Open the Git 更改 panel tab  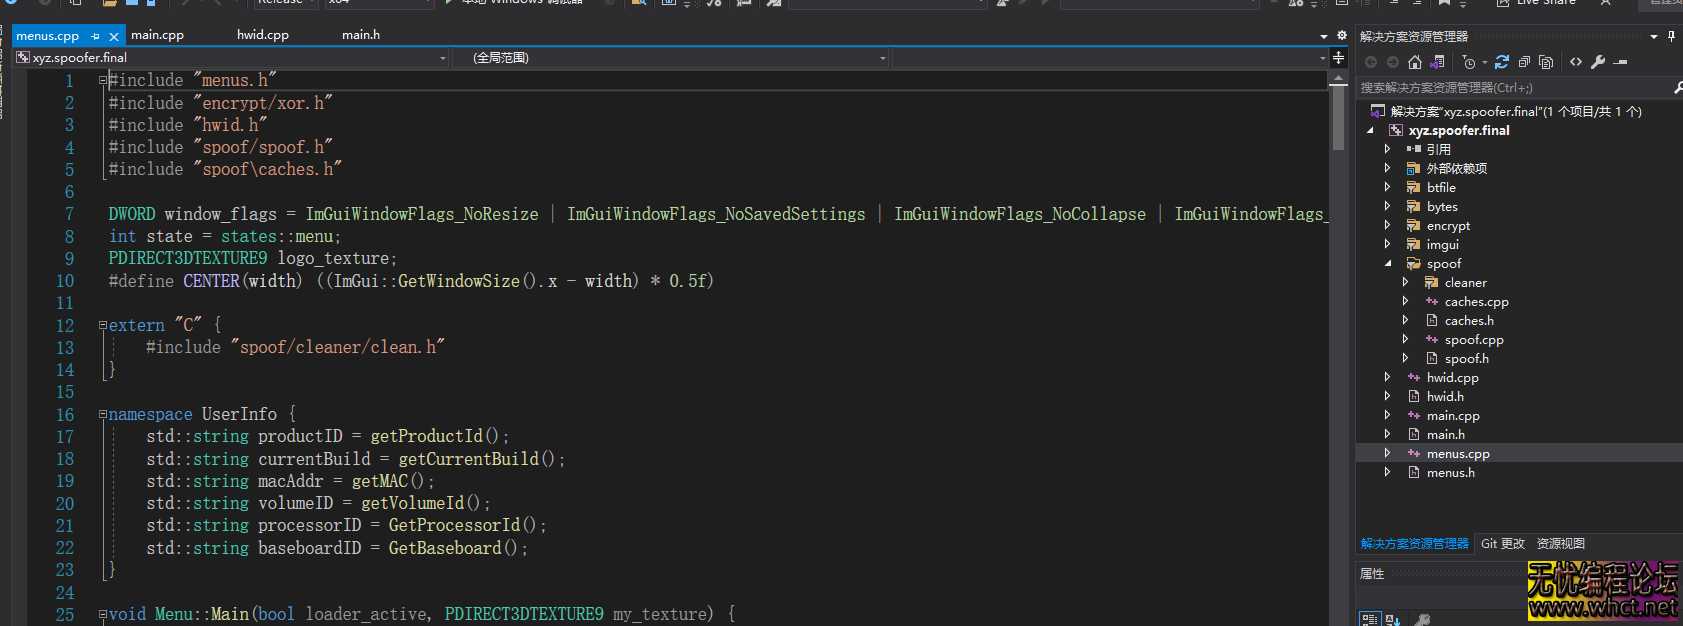coord(1502,544)
